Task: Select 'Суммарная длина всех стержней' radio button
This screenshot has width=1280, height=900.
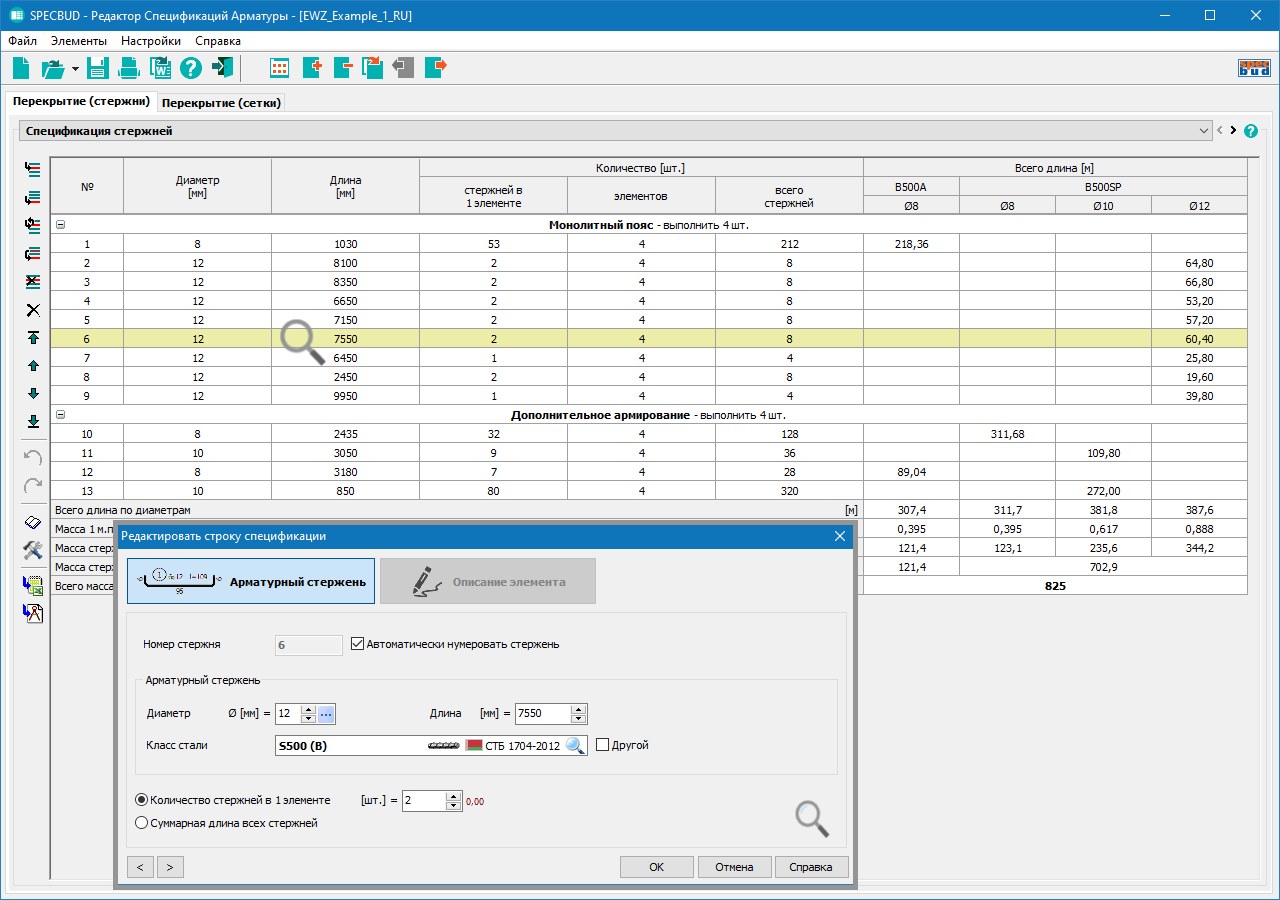Action: point(141,823)
